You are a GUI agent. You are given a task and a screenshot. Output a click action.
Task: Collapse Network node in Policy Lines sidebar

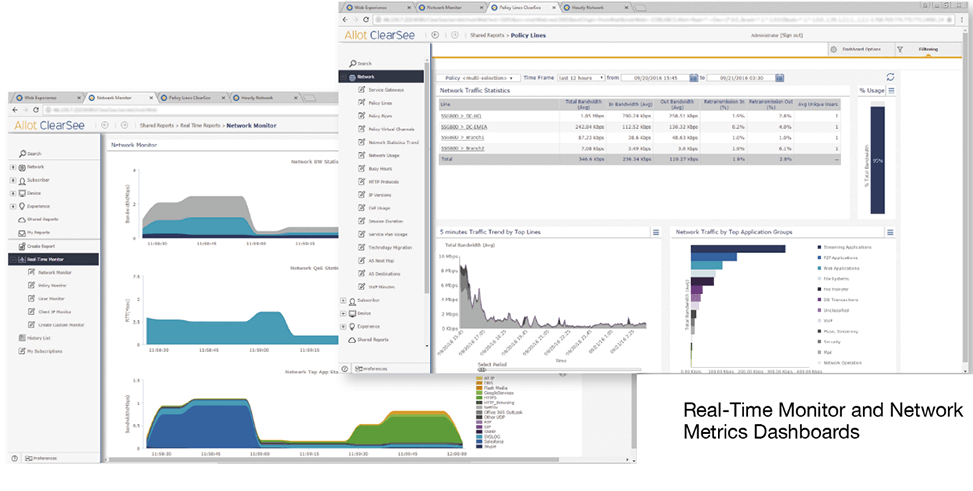coord(343,77)
